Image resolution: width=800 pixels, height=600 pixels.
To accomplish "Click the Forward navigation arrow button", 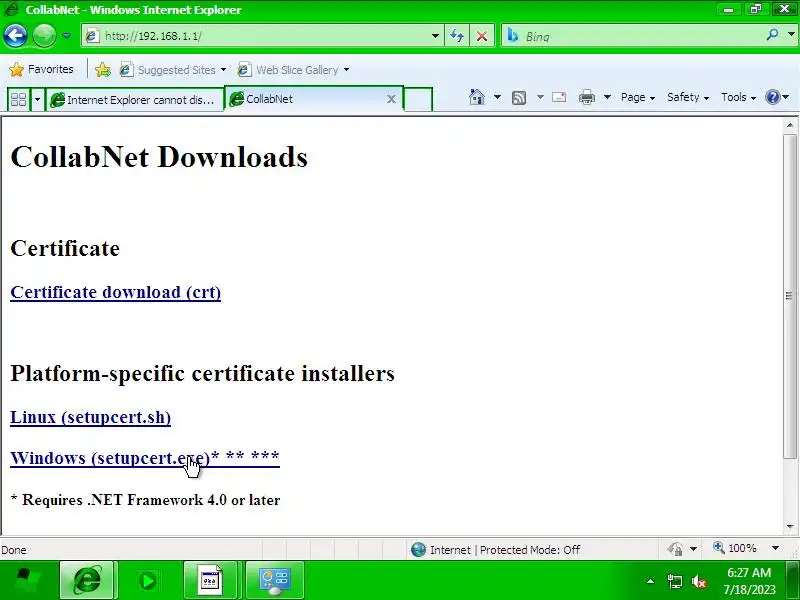I will pos(44,36).
